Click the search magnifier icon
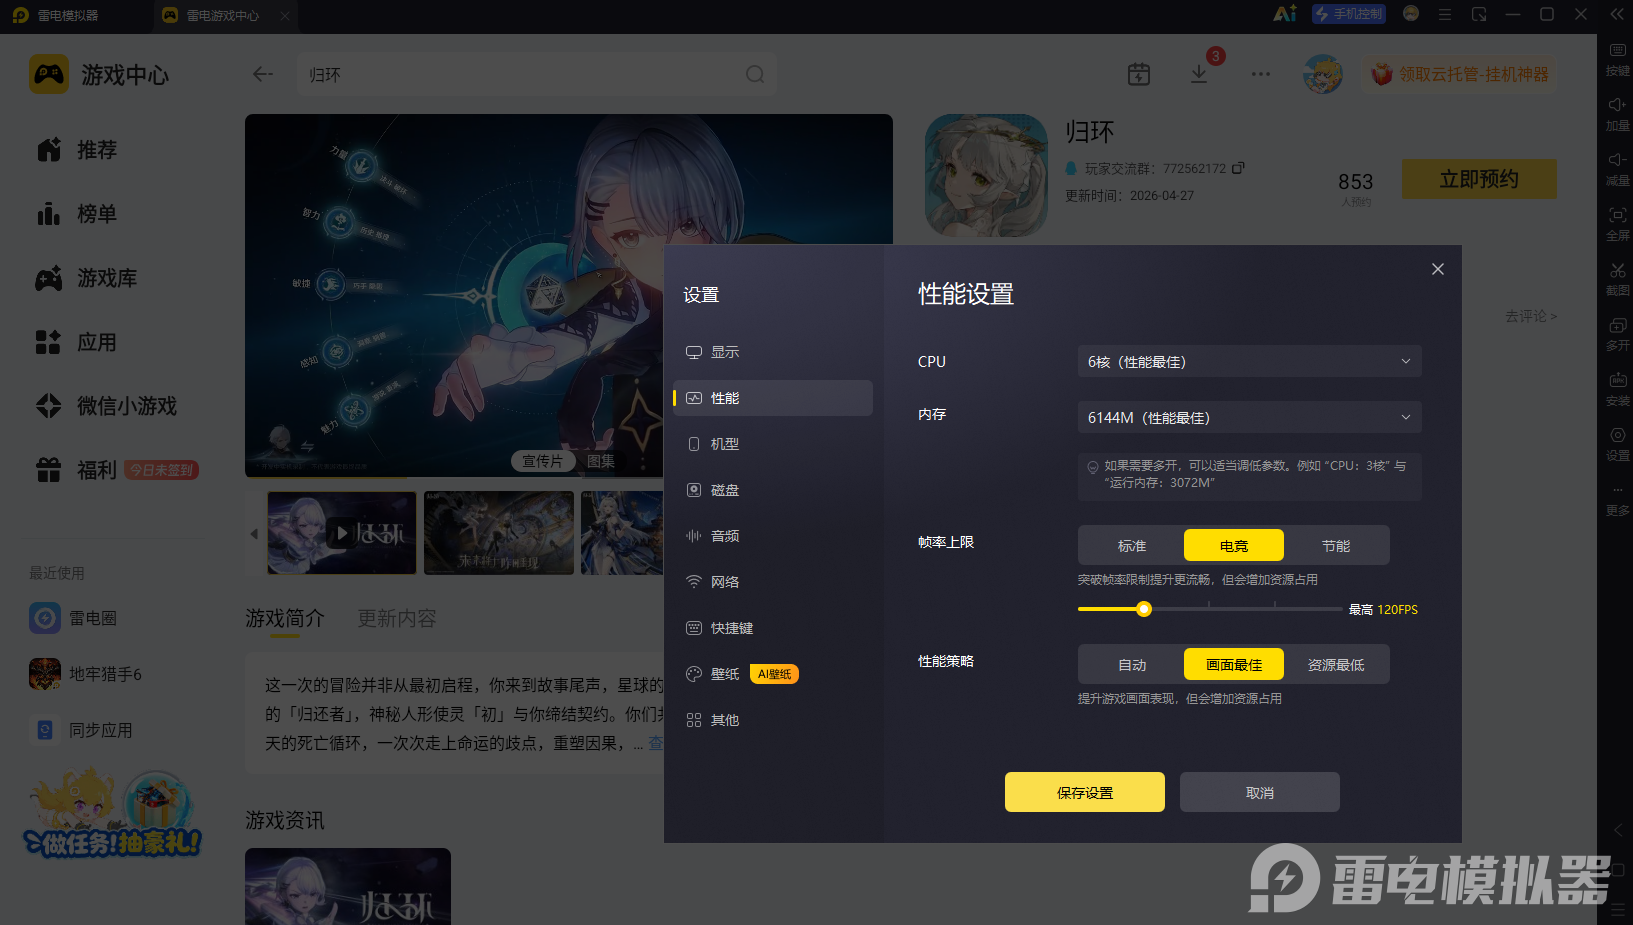 click(x=755, y=74)
